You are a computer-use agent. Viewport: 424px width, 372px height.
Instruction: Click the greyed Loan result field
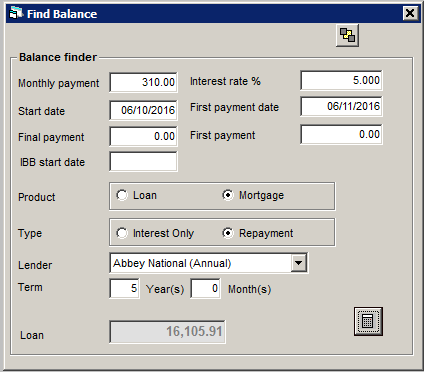pyautogui.click(x=167, y=332)
